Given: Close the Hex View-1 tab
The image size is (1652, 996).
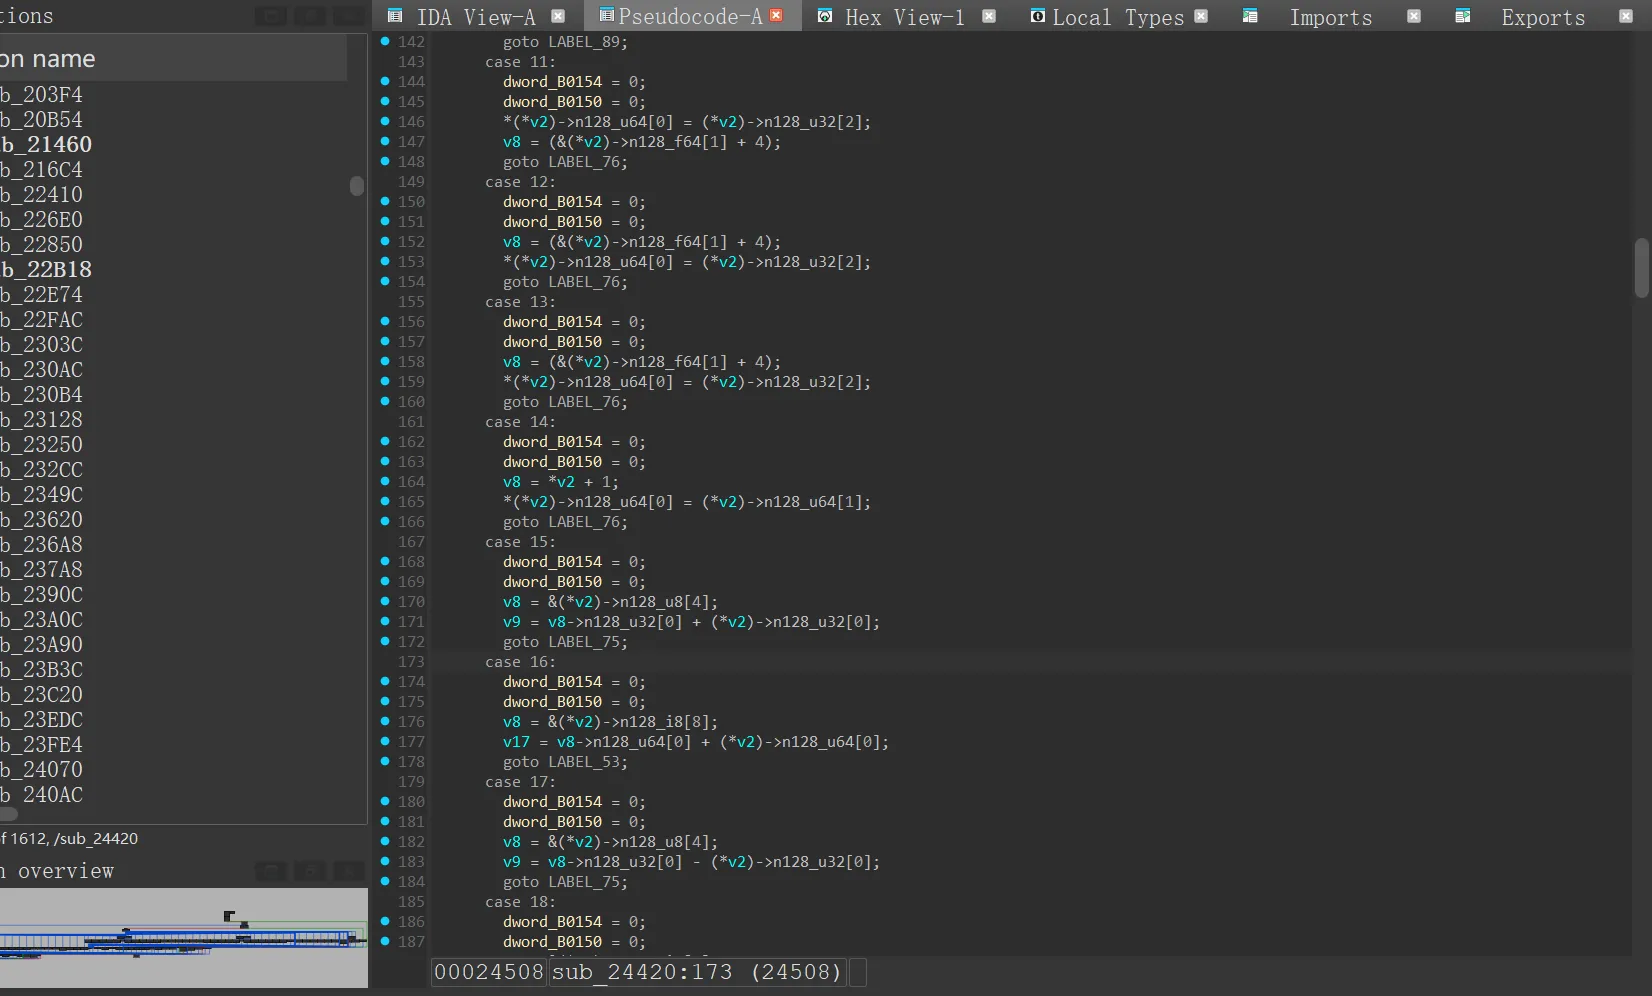Looking at the screenshot, I should coord(989,16).
